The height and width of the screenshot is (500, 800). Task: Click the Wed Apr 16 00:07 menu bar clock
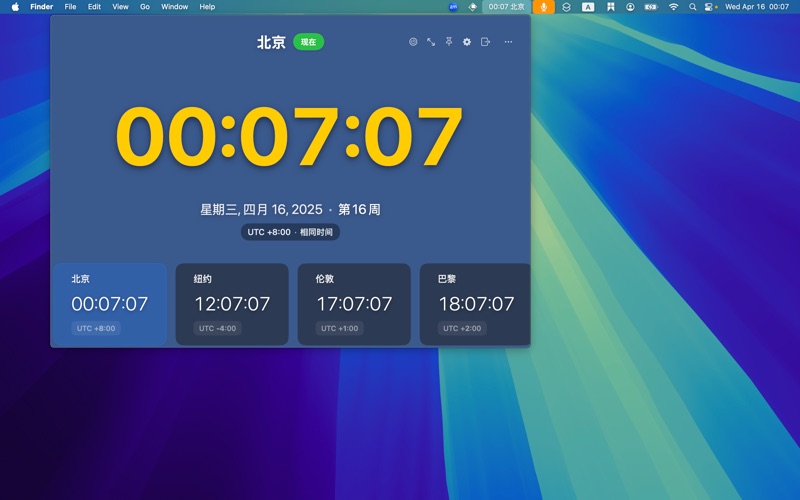[757, 7]
